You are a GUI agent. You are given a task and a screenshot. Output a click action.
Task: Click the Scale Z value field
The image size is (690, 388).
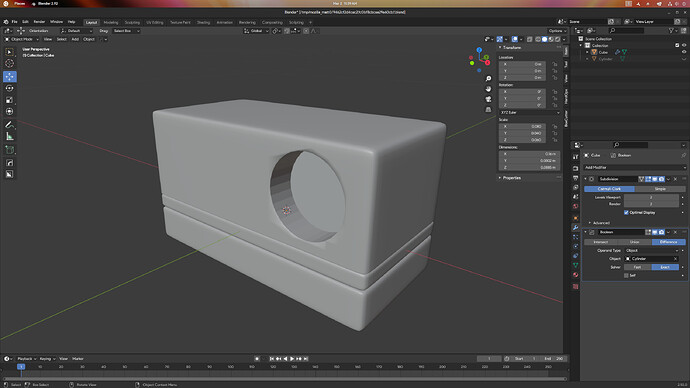tap(522, 140)
